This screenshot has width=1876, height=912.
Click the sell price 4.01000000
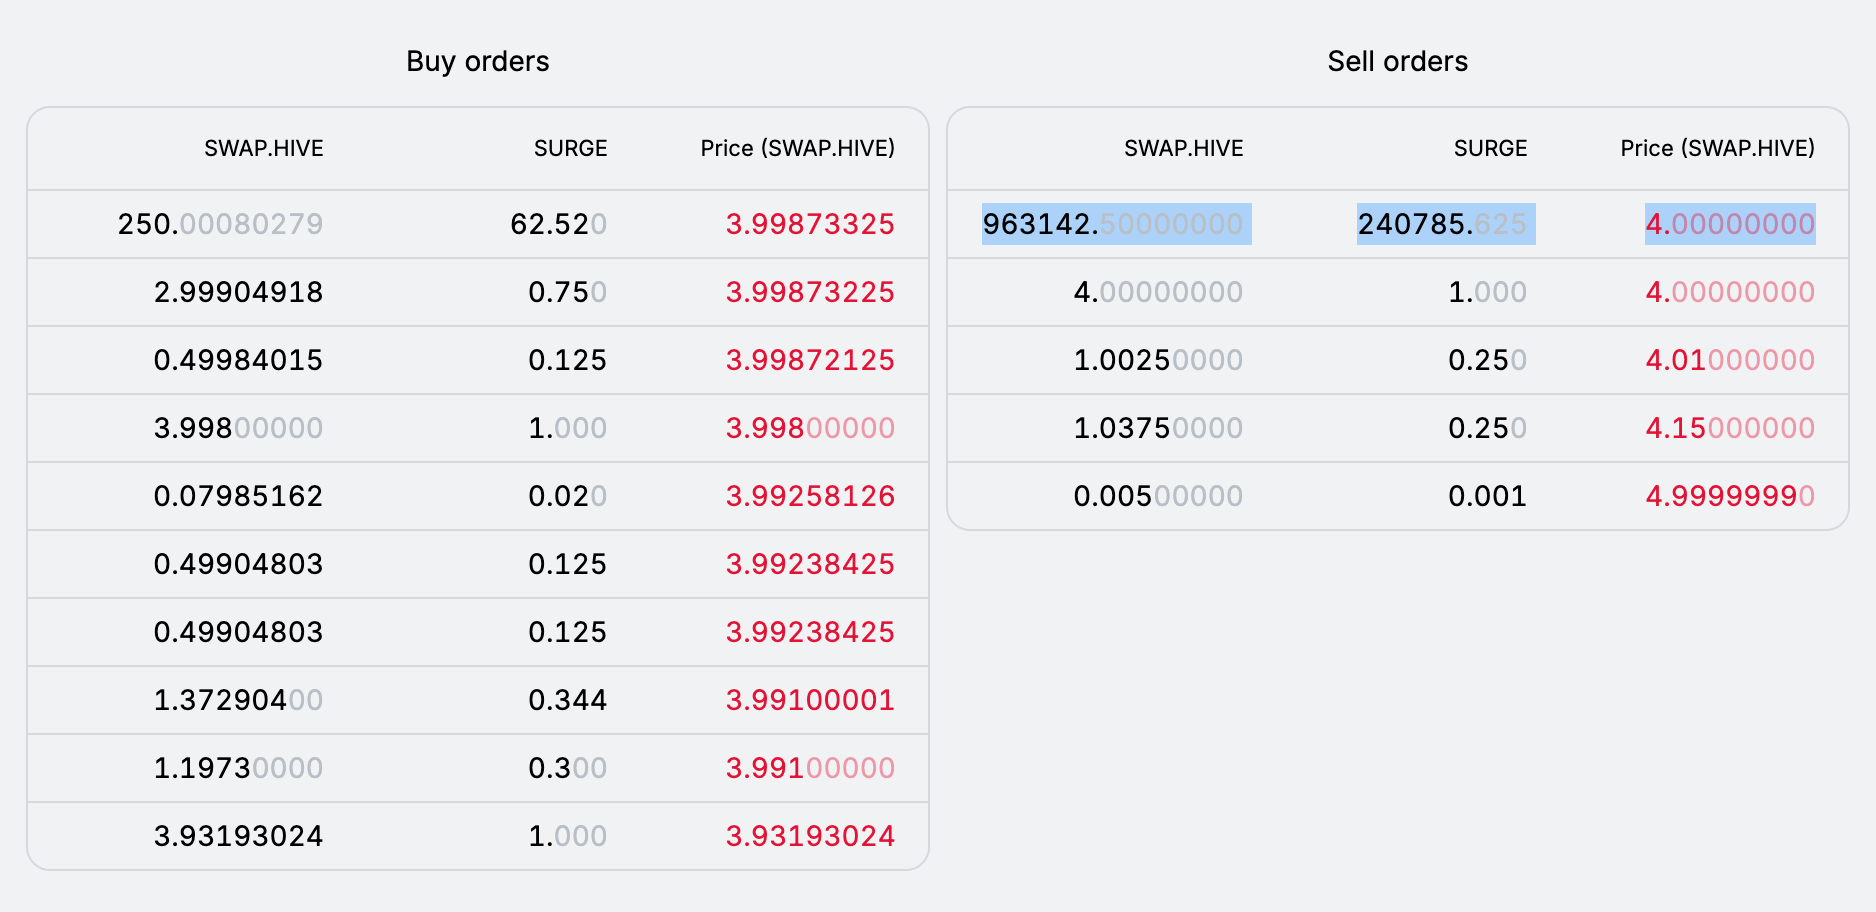point(1730,360)
